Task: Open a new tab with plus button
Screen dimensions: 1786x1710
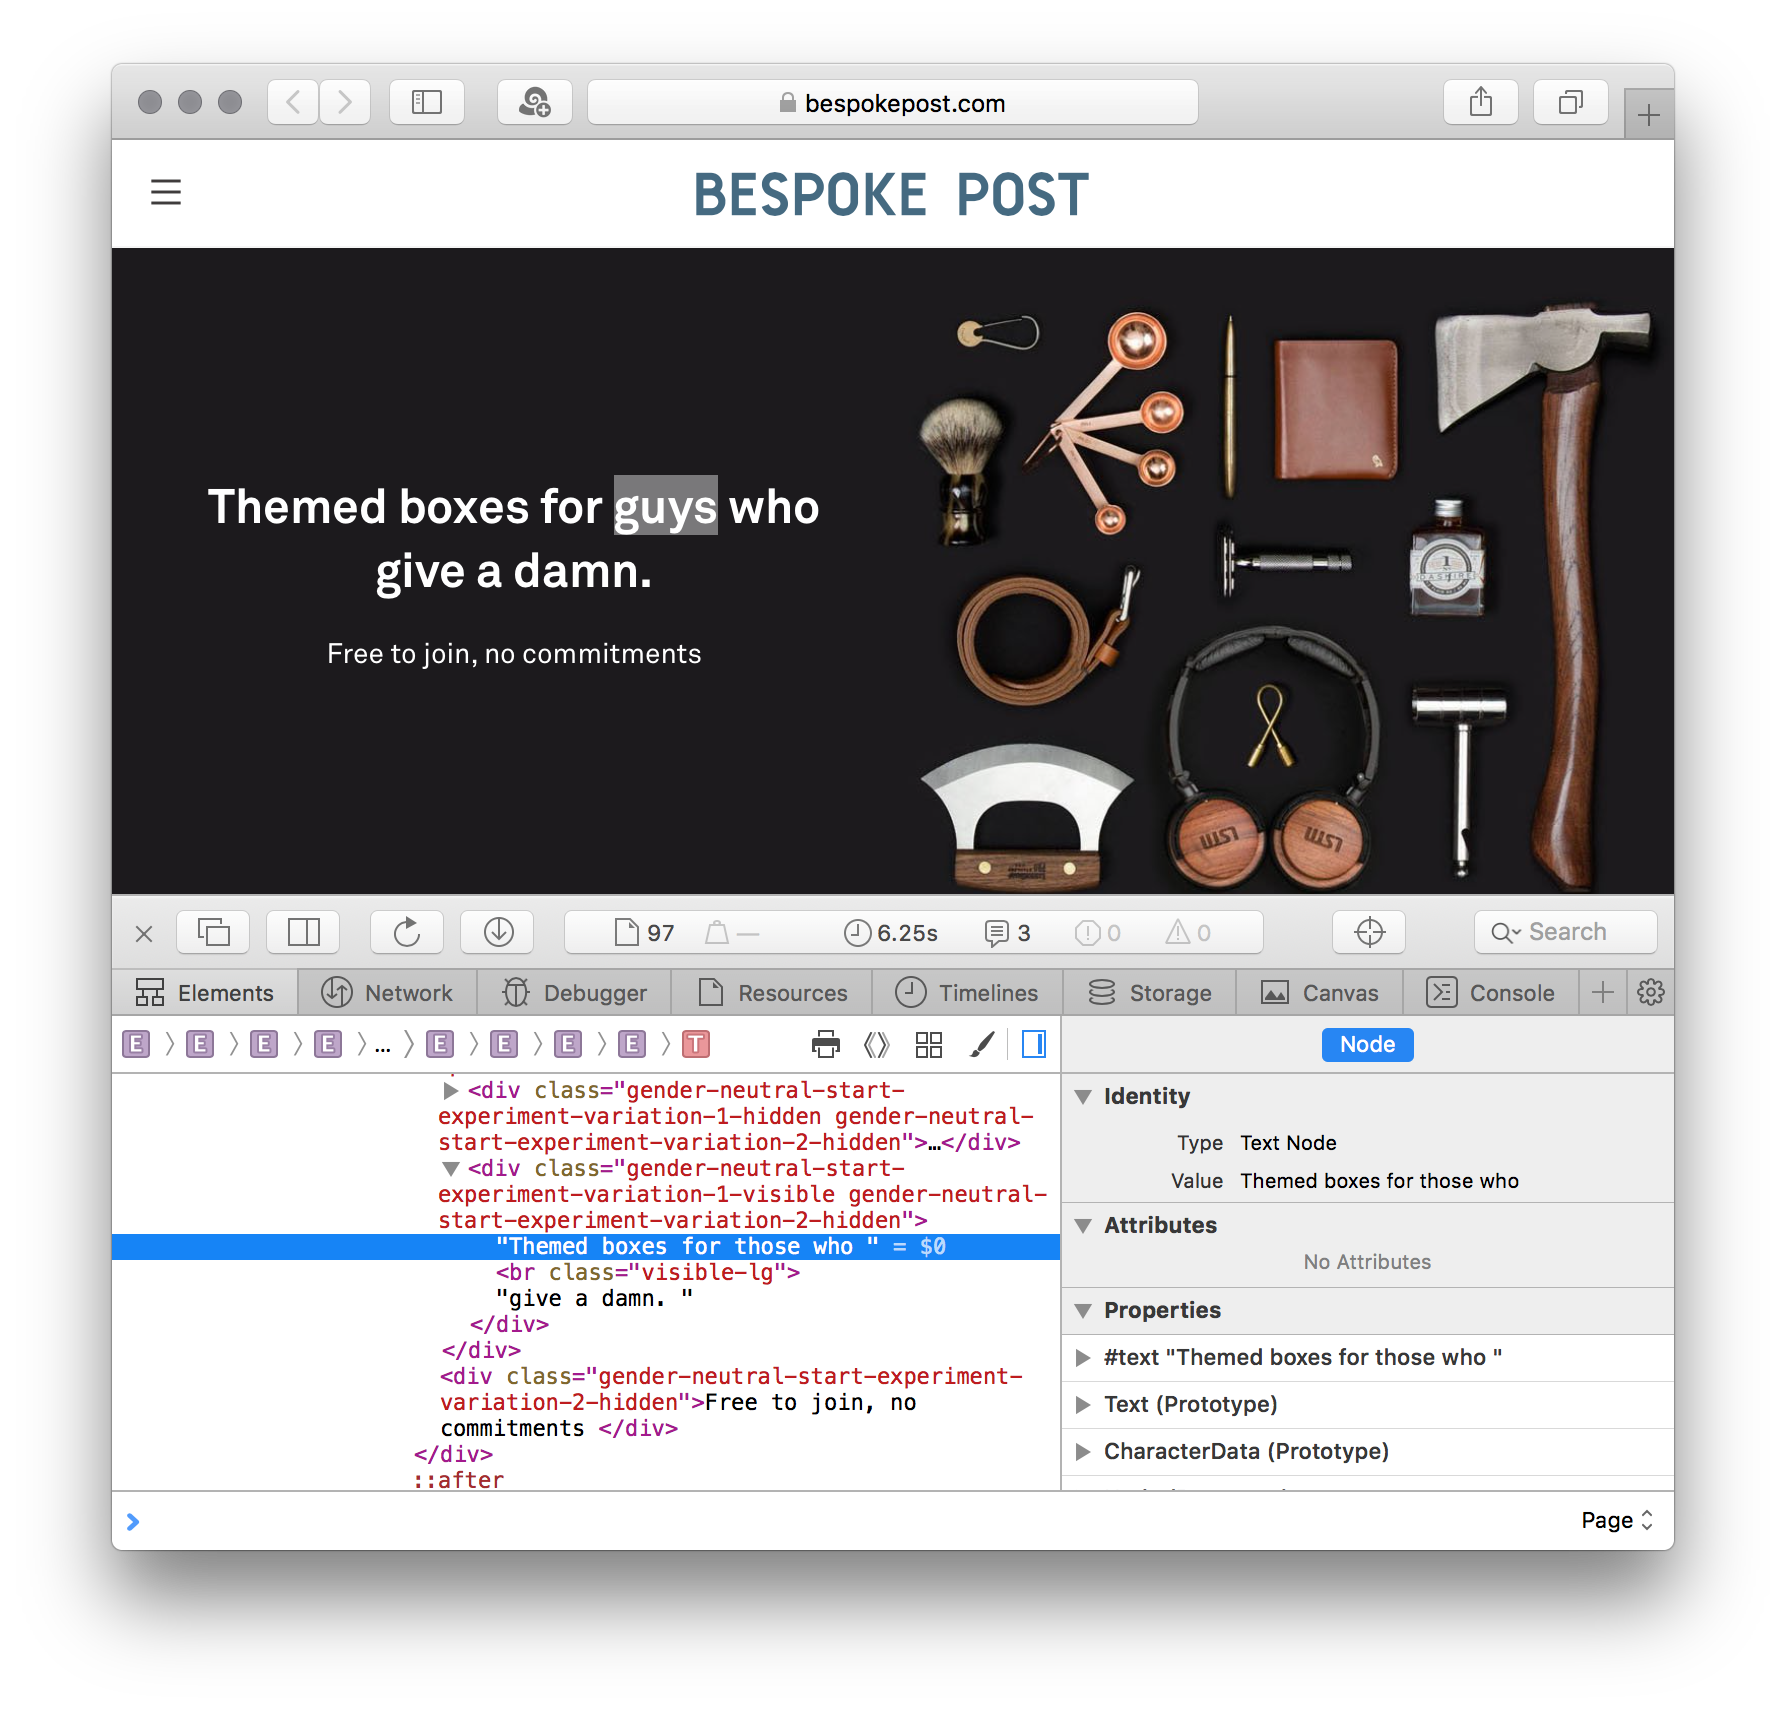Action: coord(1649,115)
